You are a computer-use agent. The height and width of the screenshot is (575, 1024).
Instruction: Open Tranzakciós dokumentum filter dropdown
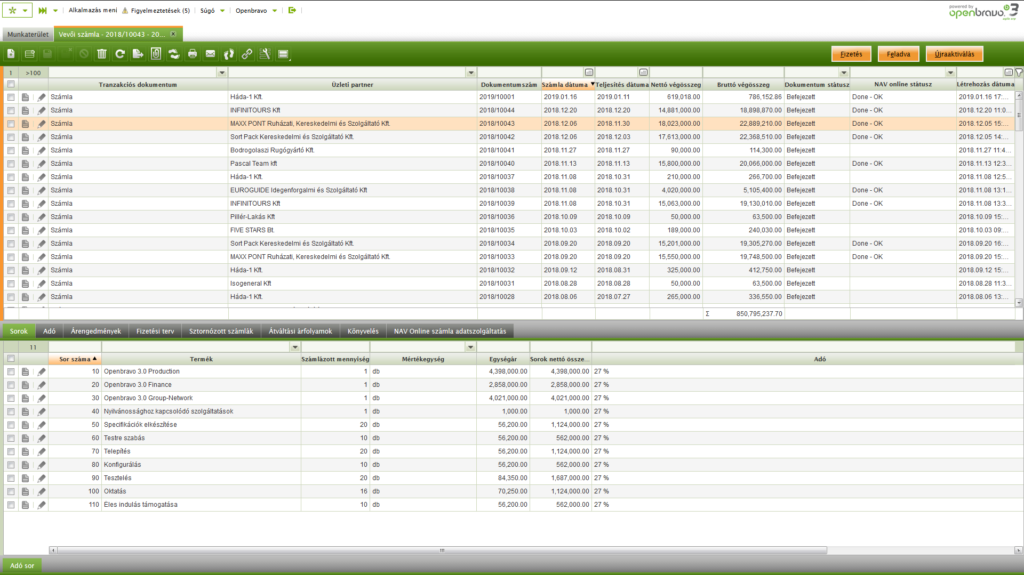tap(221, 73)
